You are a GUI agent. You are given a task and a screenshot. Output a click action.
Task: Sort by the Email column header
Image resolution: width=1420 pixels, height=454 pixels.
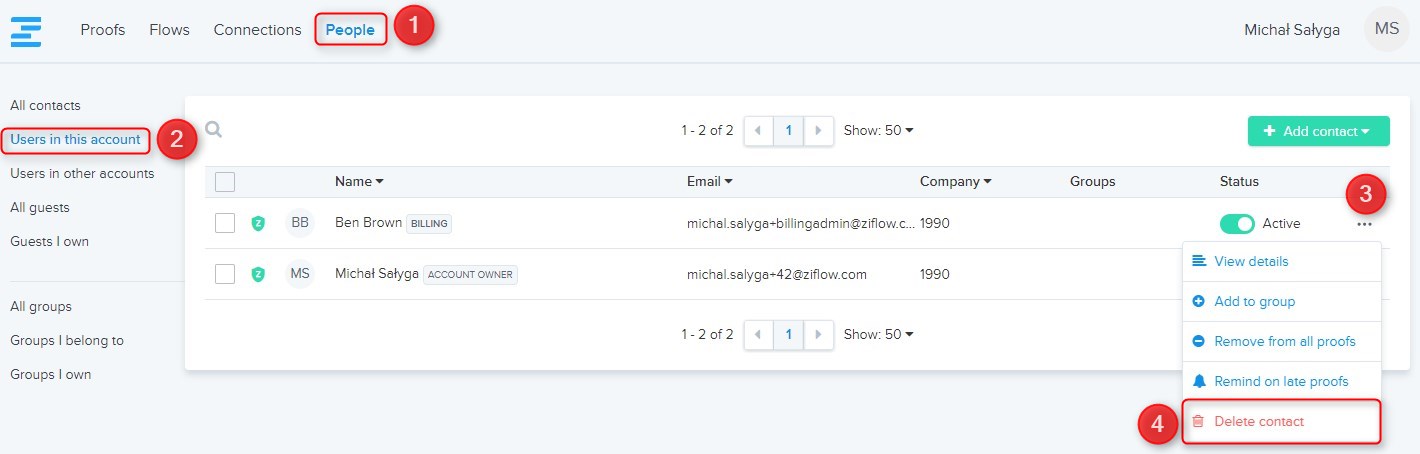click(709, 182)
